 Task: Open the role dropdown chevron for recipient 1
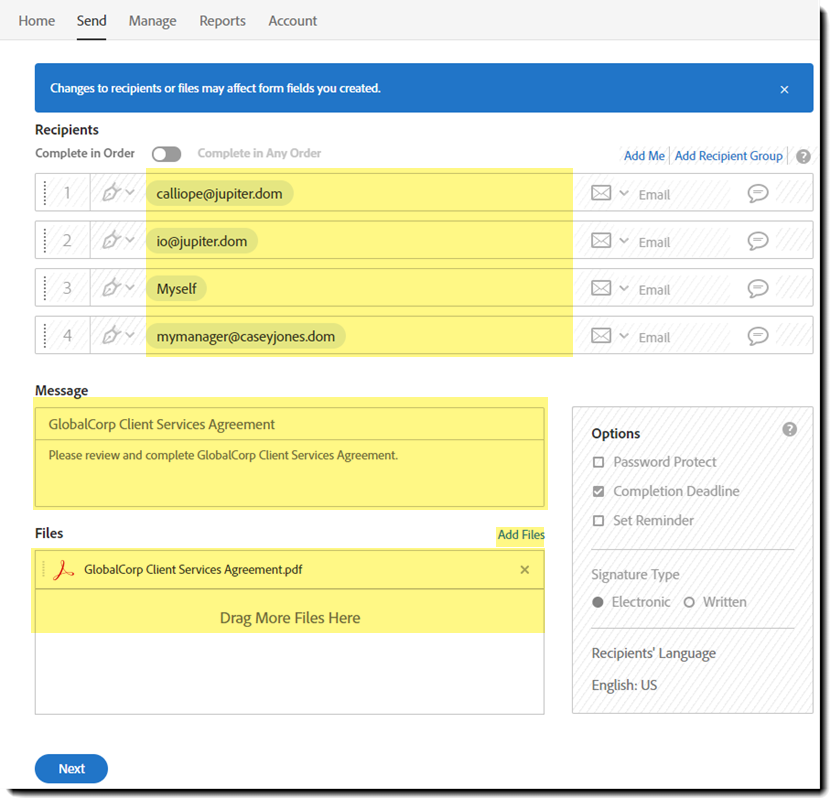tap(130, 193)
